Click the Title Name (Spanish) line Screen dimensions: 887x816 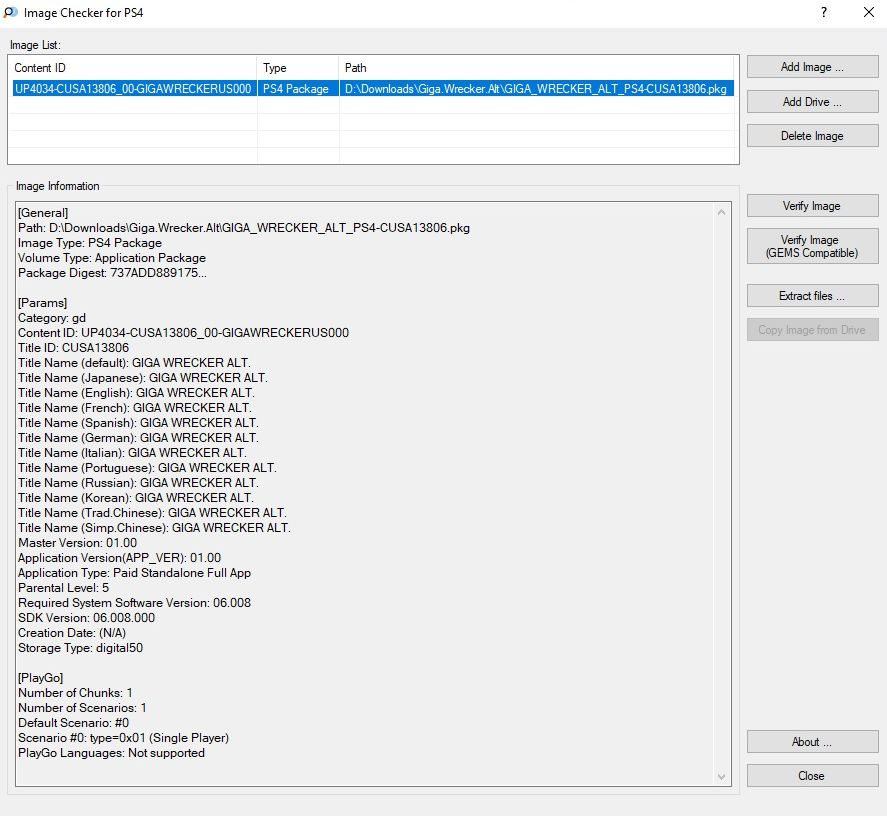click(138, 423)
